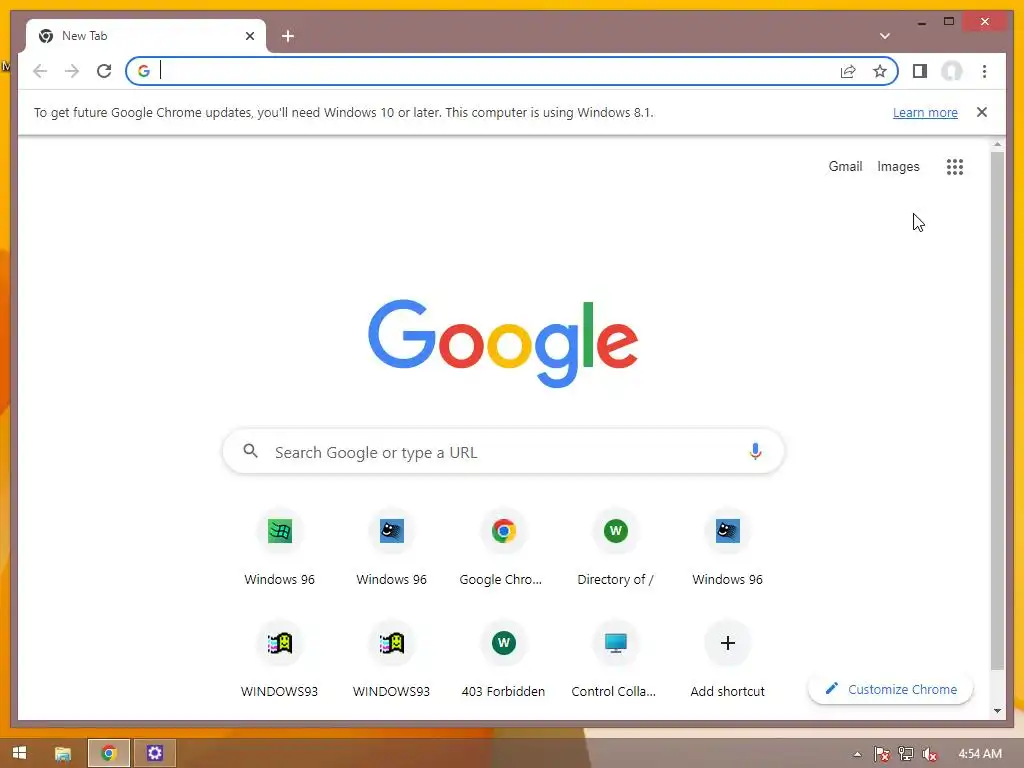Open Chrome's three-dot menu
This screenshot has height=768, width=1024.
coord(984,71)
